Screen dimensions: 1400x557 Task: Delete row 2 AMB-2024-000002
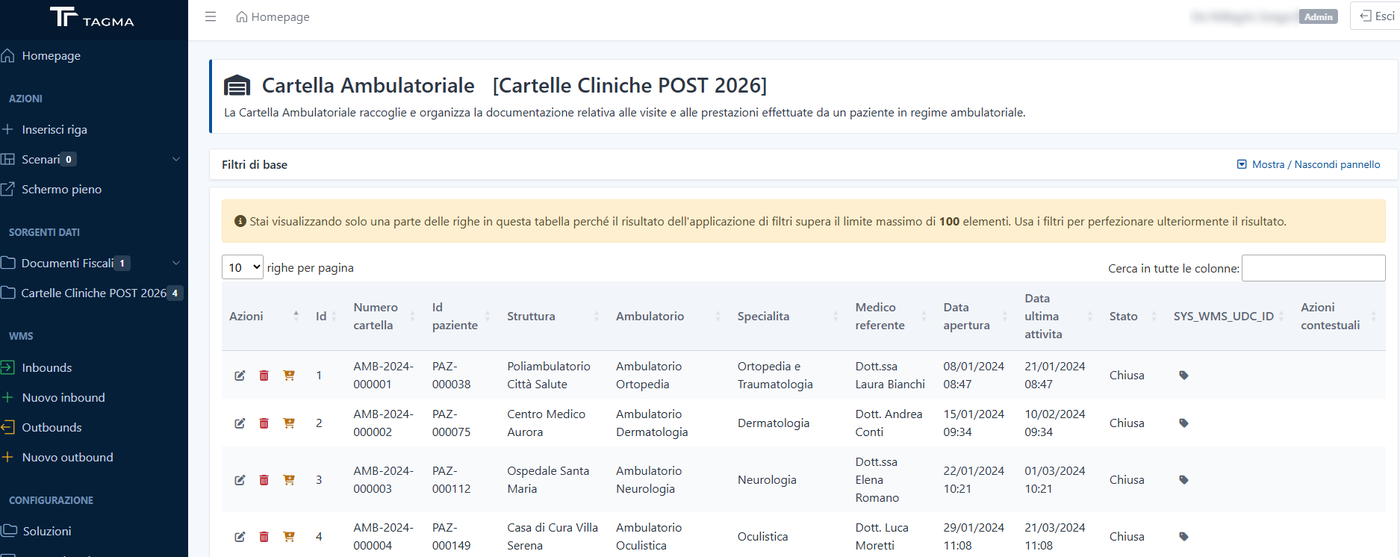tap(264, 423)
